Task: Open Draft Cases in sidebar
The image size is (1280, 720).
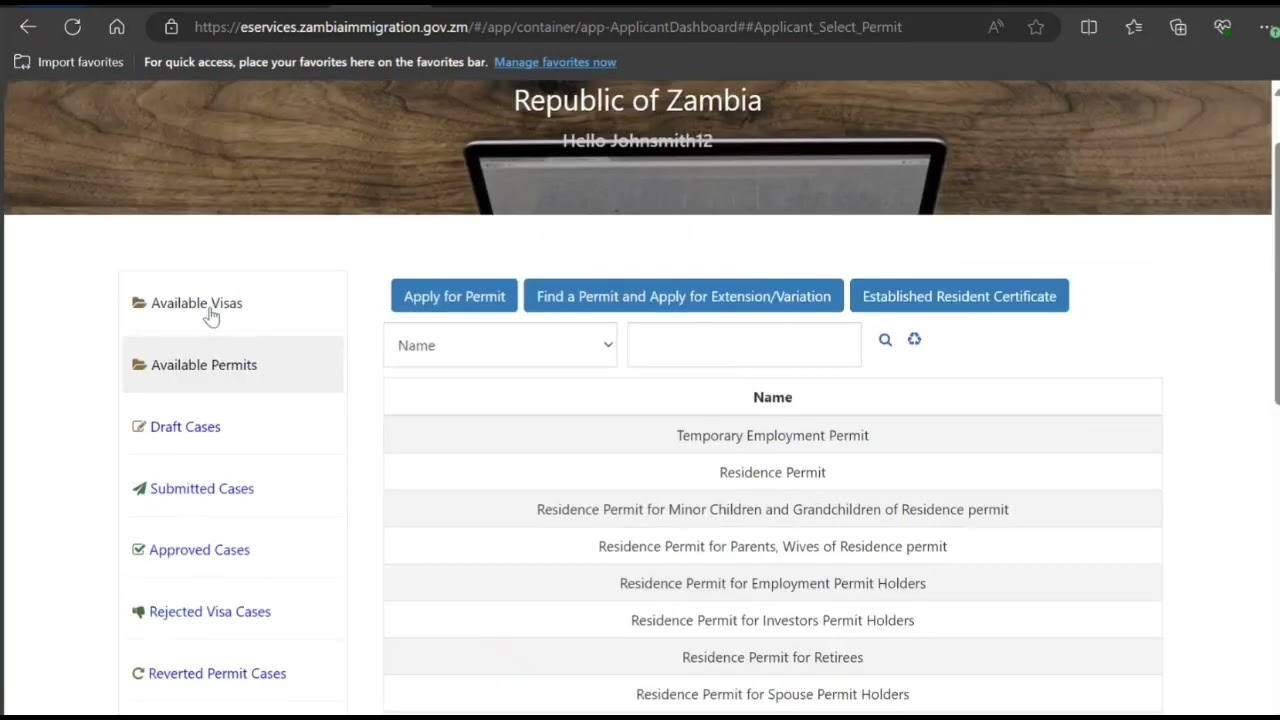Action: (x=185, y=427)
